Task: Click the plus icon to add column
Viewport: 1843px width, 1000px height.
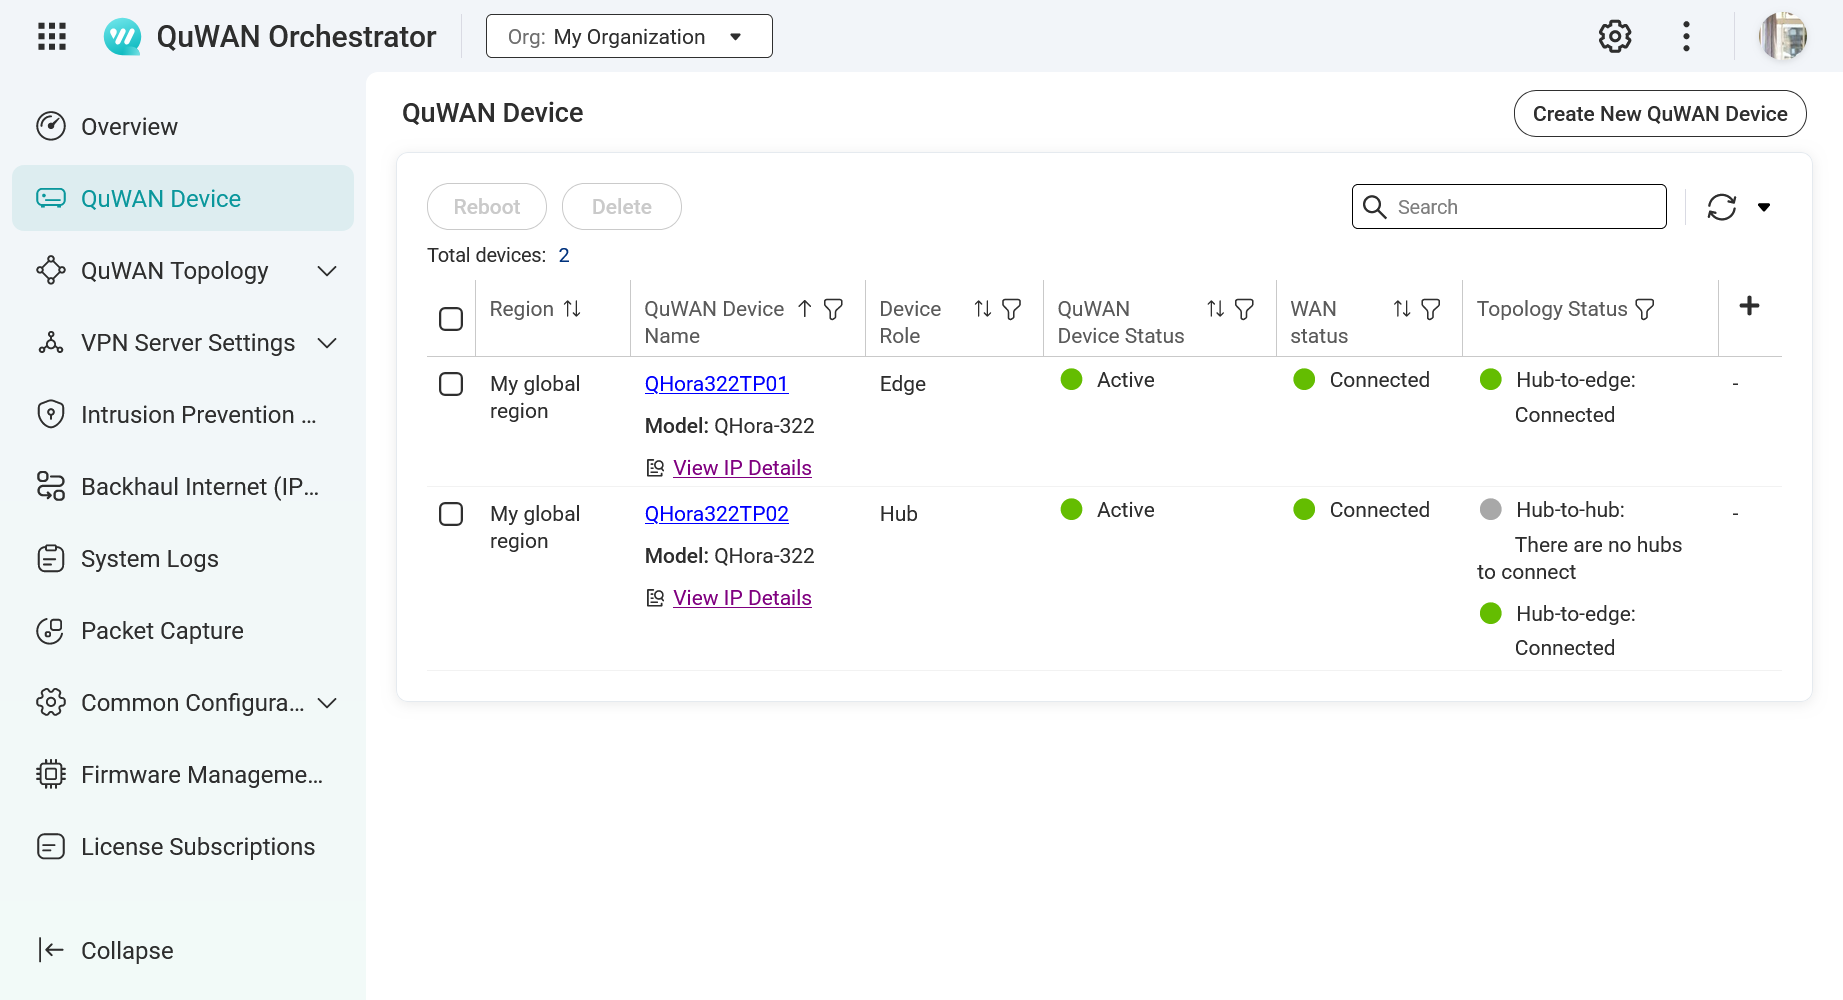Action: [1749, 306]
